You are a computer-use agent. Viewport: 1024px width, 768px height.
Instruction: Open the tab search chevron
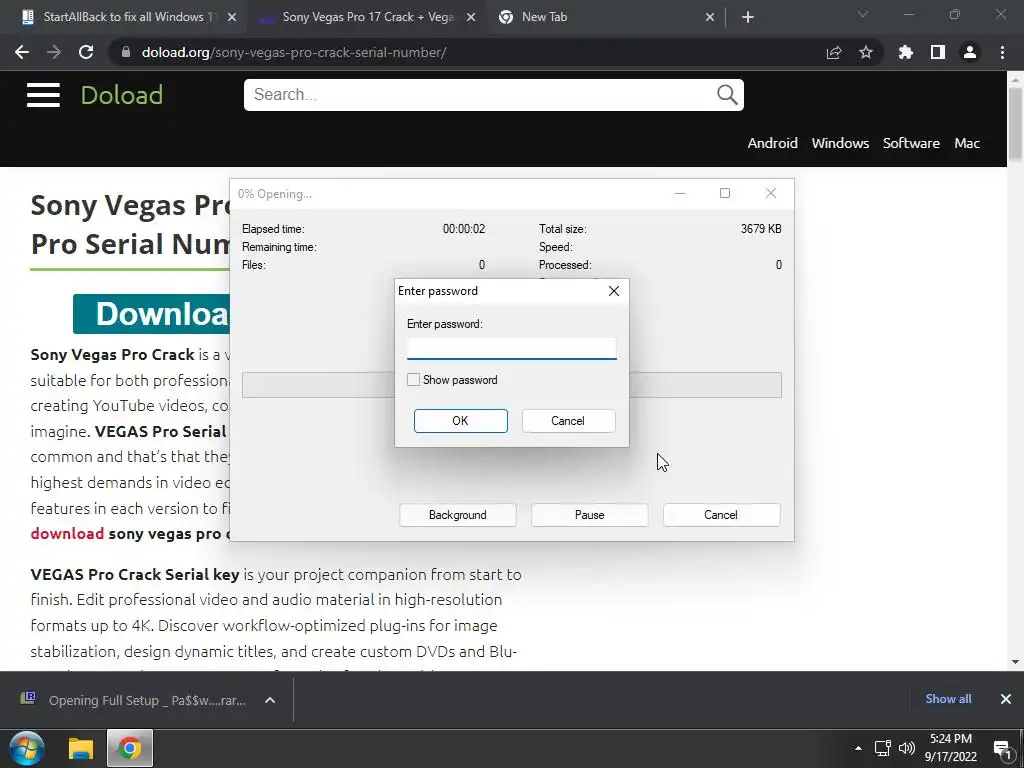point(863,14)
